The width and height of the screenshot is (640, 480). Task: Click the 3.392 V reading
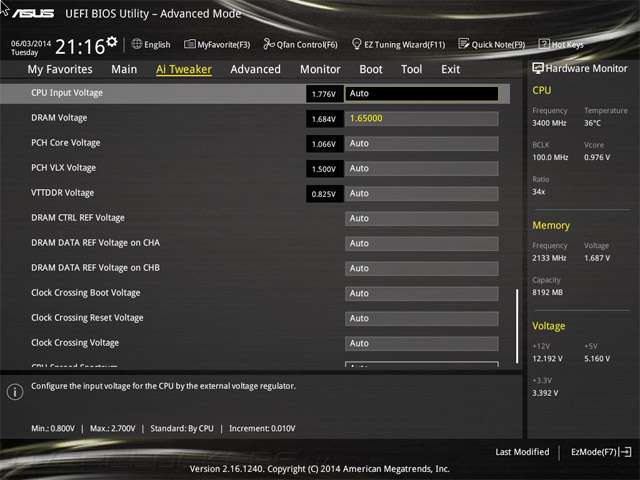click(545, 393)
